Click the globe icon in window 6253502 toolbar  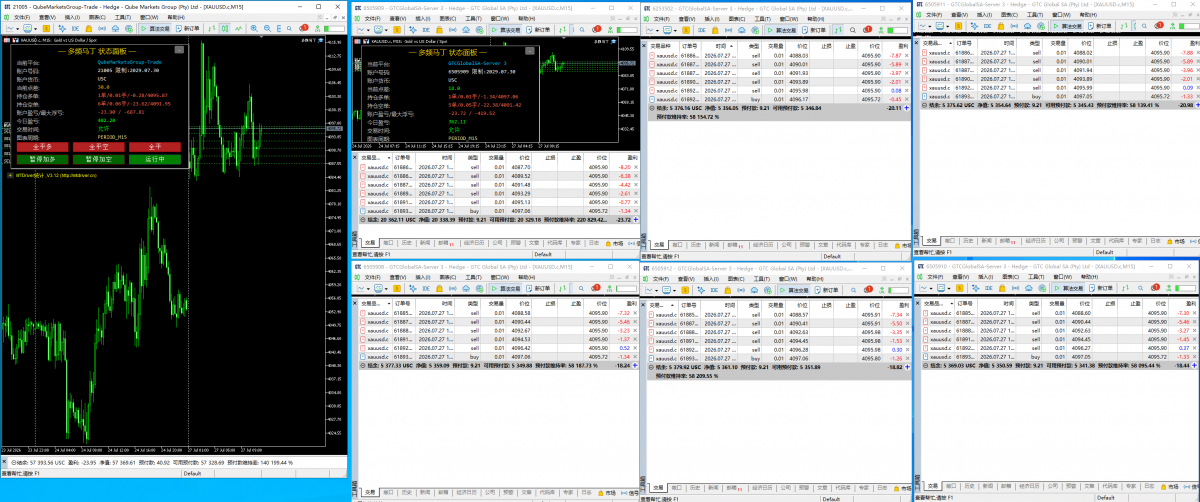click(755, 30)
